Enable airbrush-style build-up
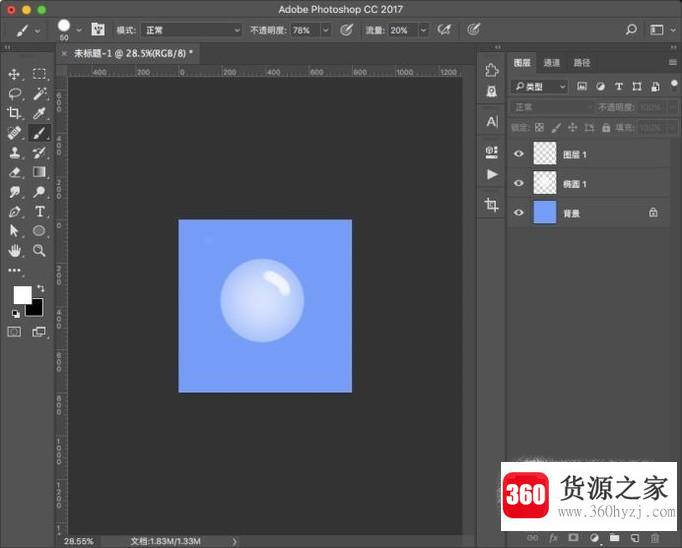The width and height of the screenshot is (682, 548). (444, 30)
